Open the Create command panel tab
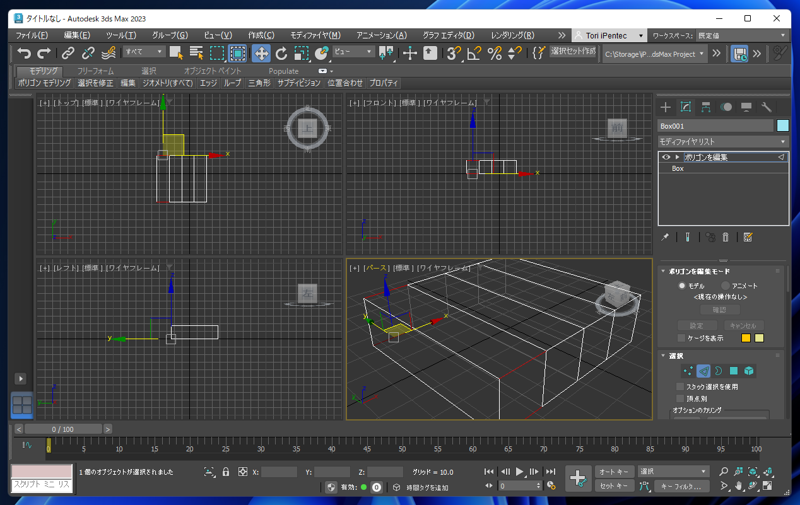 tap(665, 107)
